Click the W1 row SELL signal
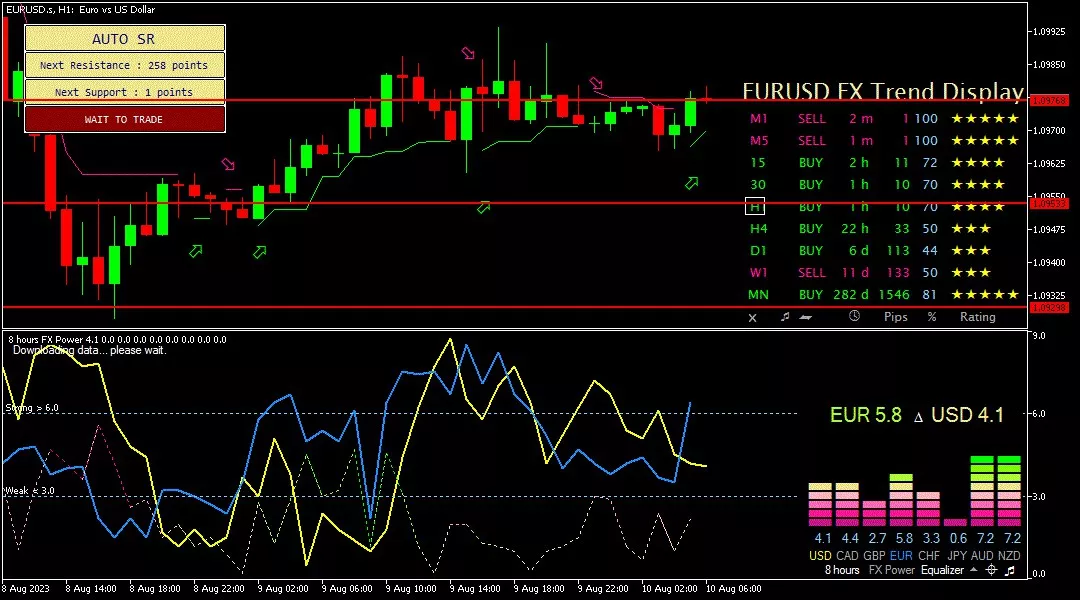The image size is (1080, 600). click(811, 273)
